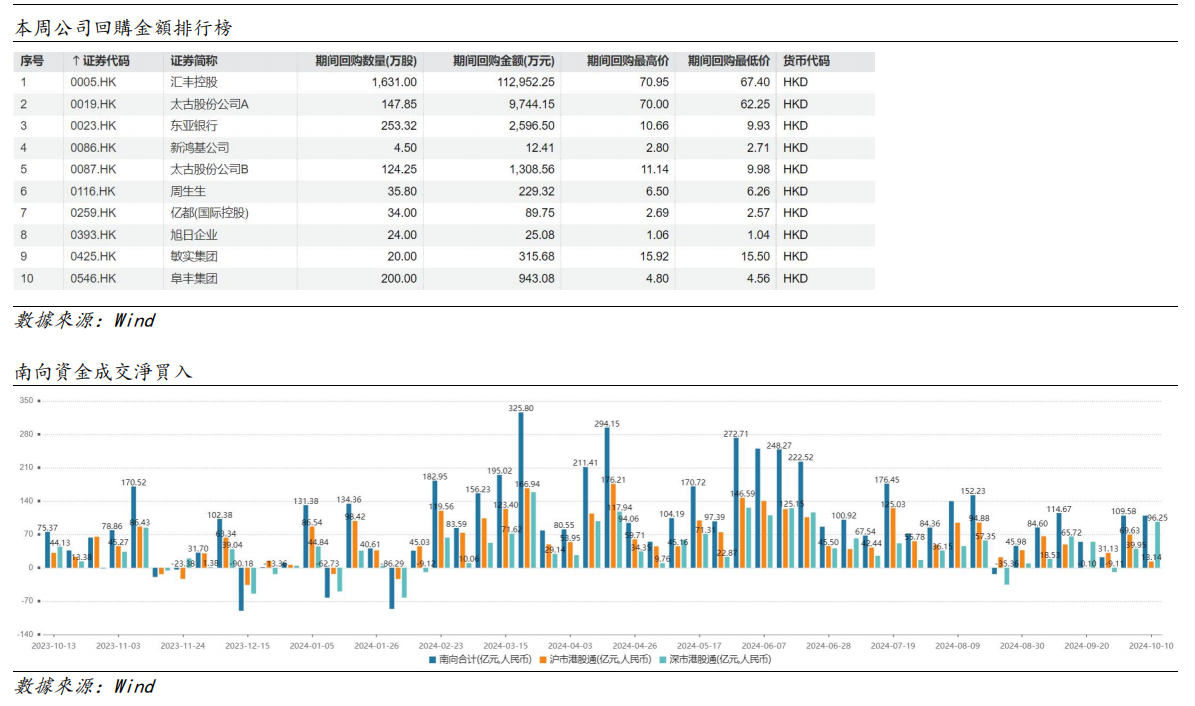The height and width of the screenshot is (706, 1195).
Task: Click the bar data label 211.41
Action: click(x=585, y=463)
